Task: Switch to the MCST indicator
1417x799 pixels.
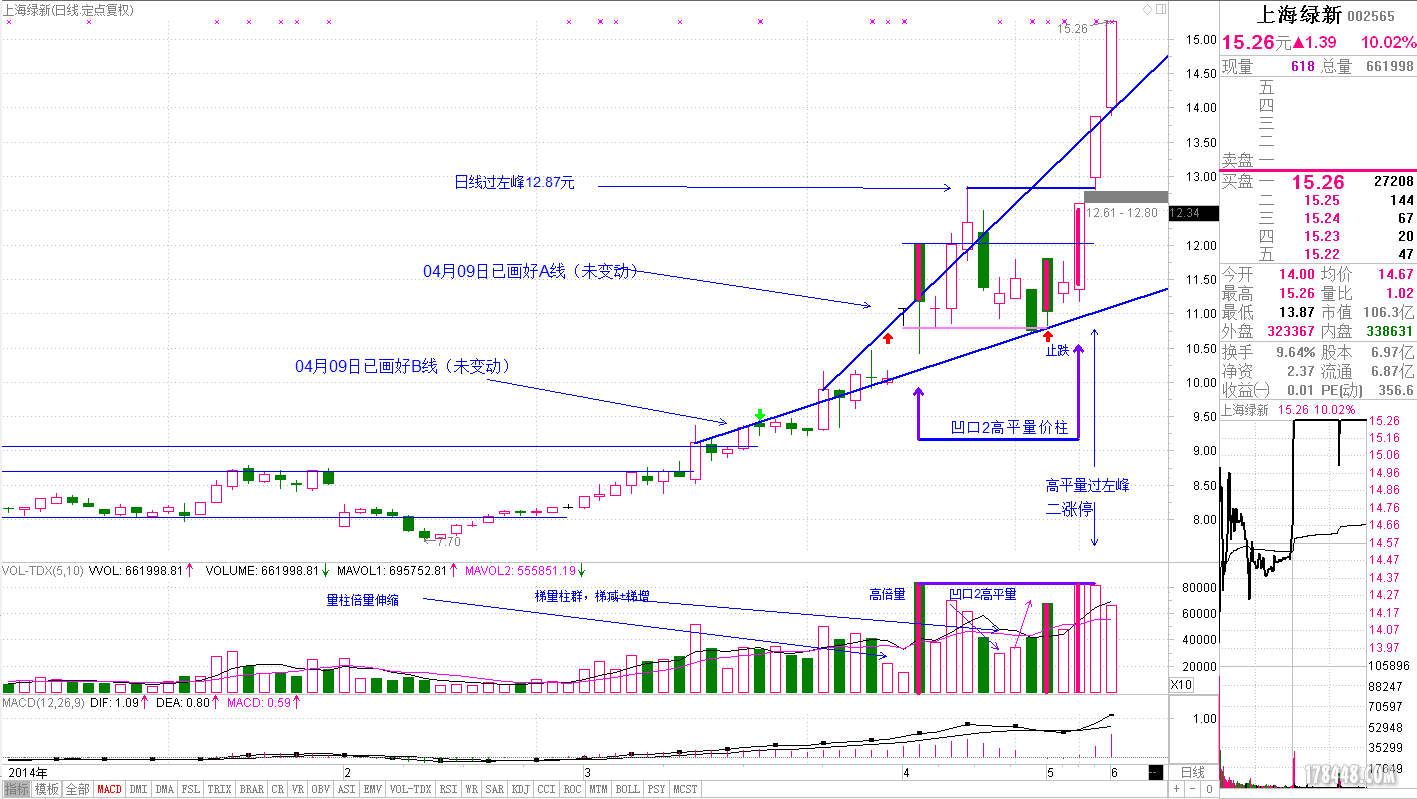Action: pos(684,789)
